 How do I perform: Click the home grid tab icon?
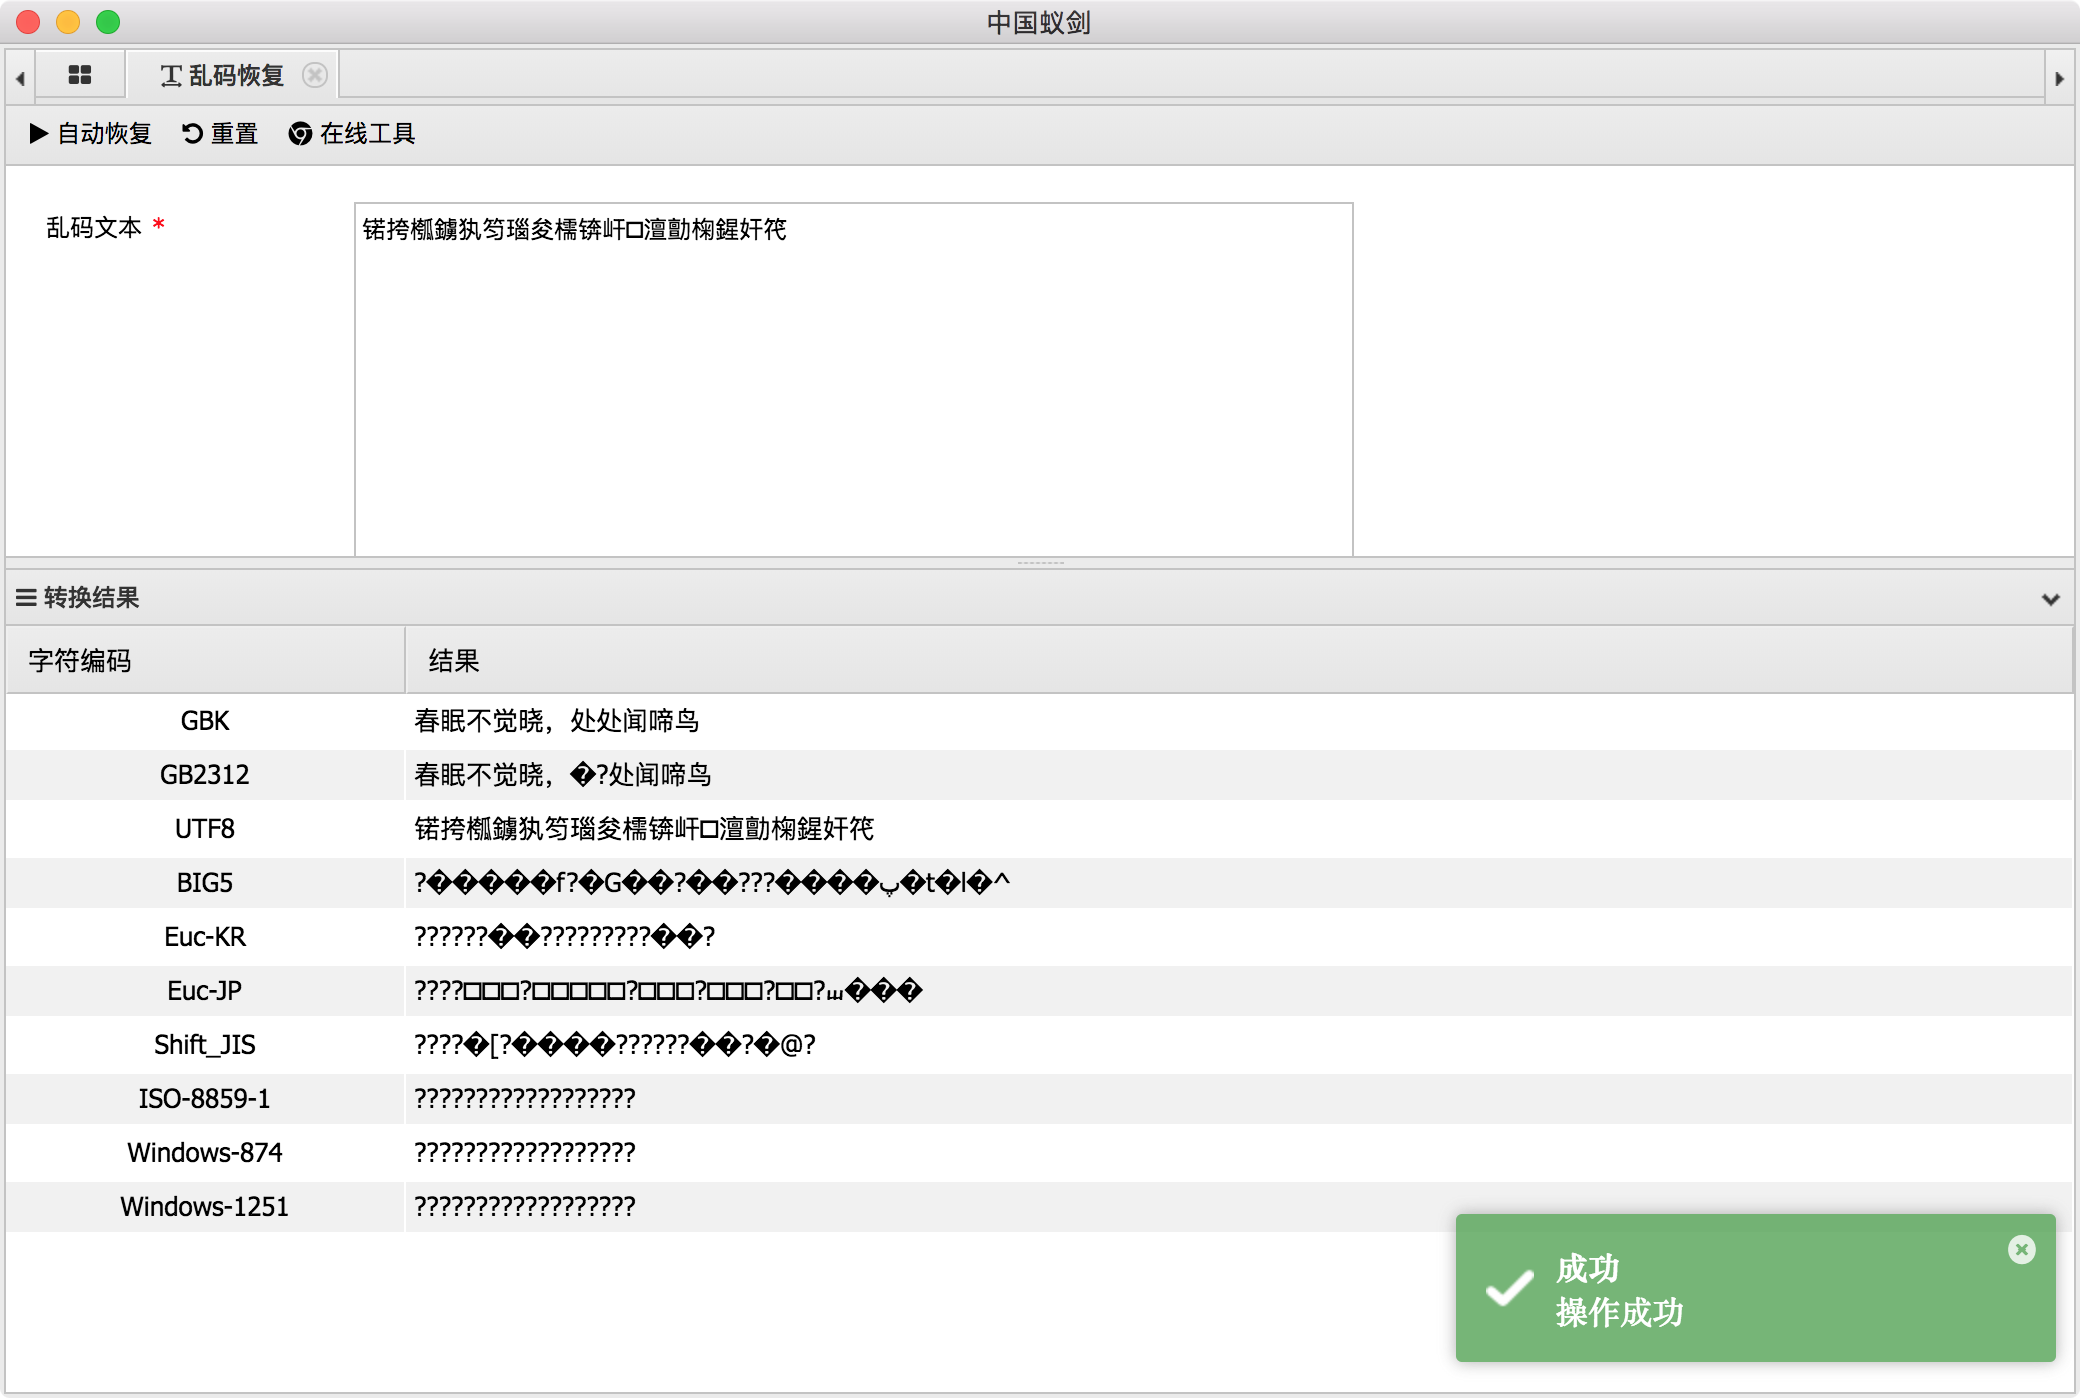80,75
